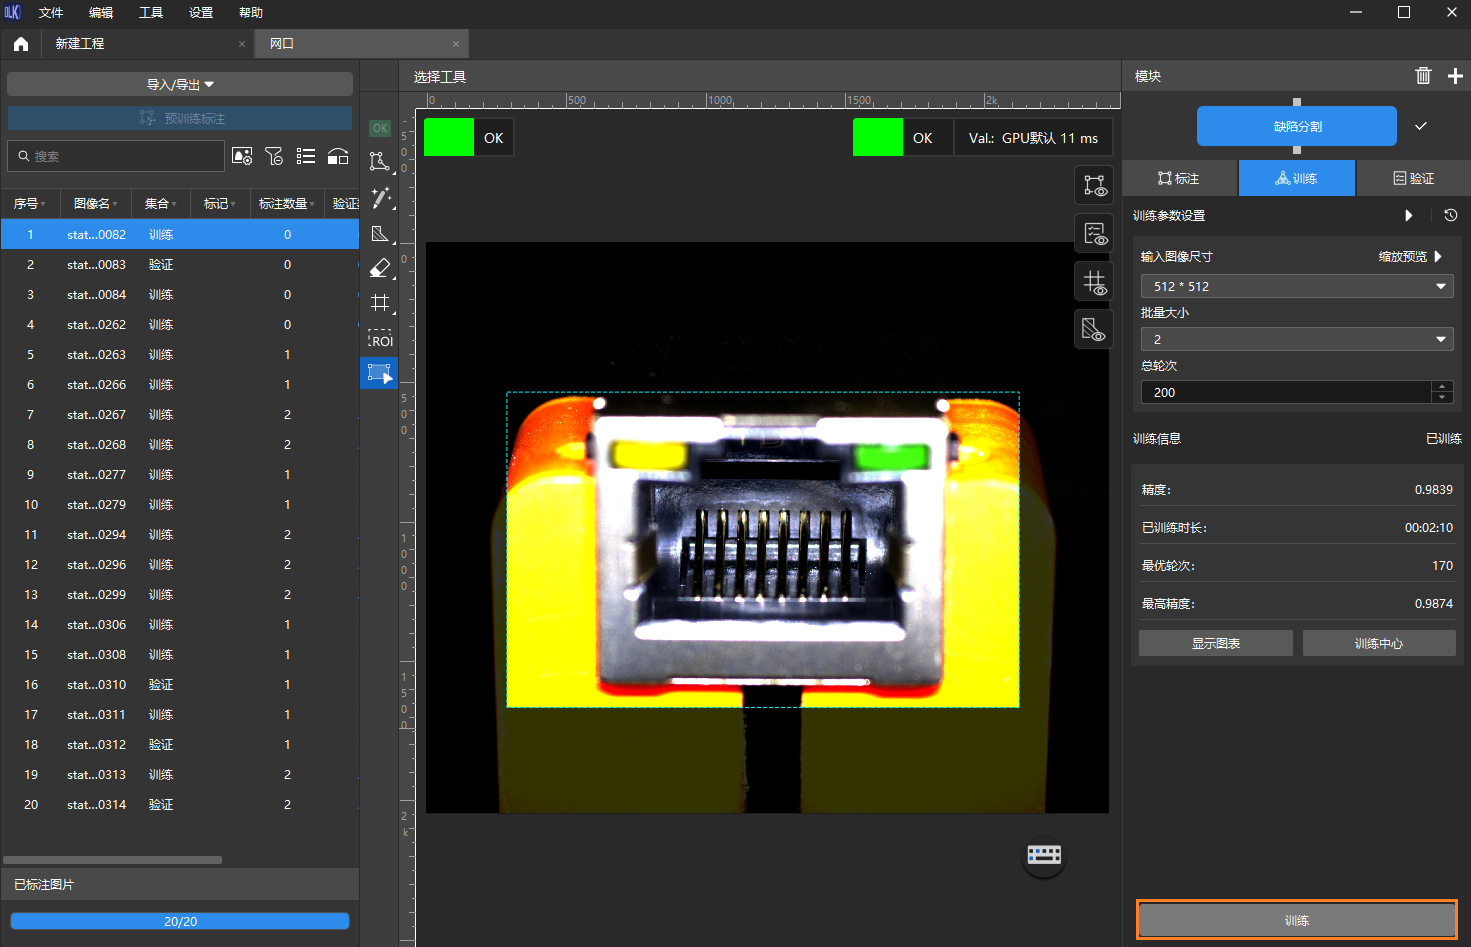Reset training parameters with the history icon
1471x947 pixels.
pos(1450,215)
